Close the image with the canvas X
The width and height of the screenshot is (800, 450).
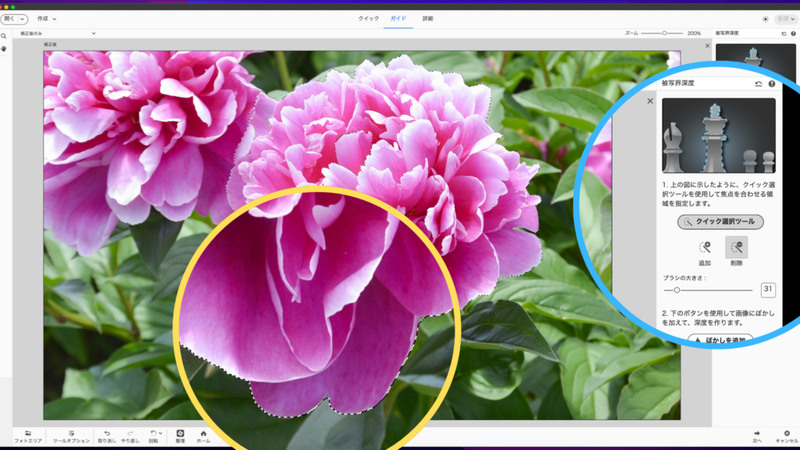707,46
